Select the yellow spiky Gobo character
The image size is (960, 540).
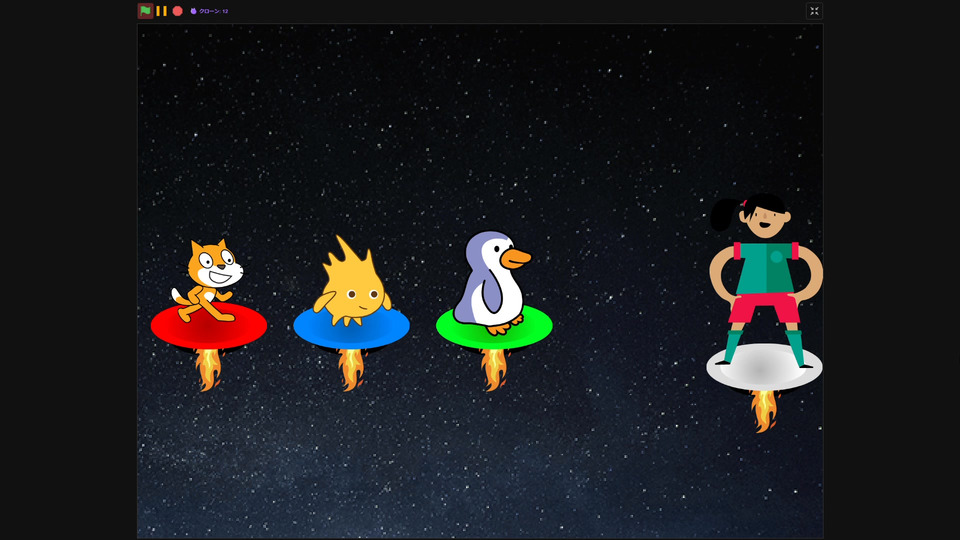pos(352,282)
